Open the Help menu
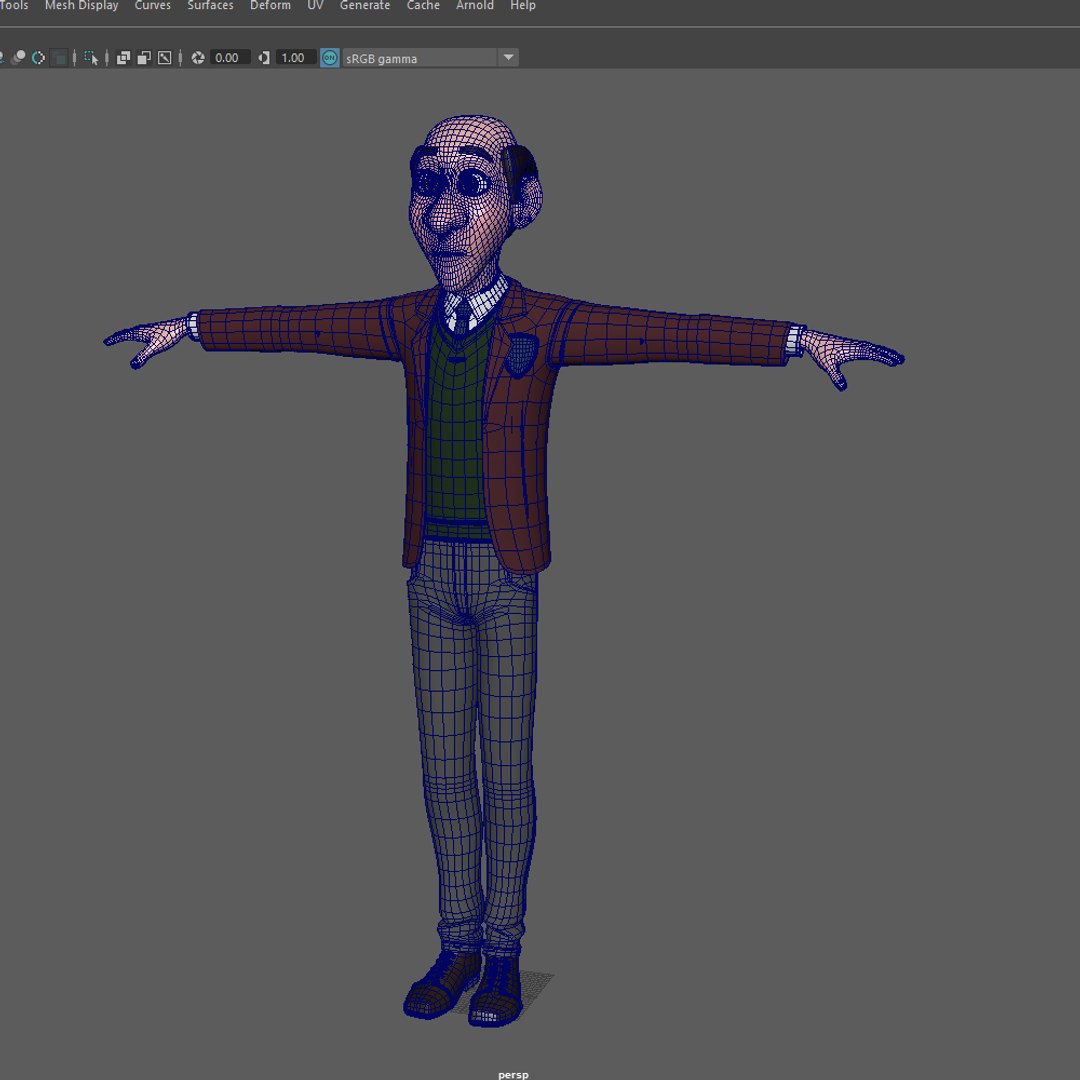The width and height of the screenshot is (1080, 1080). point(523,6)
